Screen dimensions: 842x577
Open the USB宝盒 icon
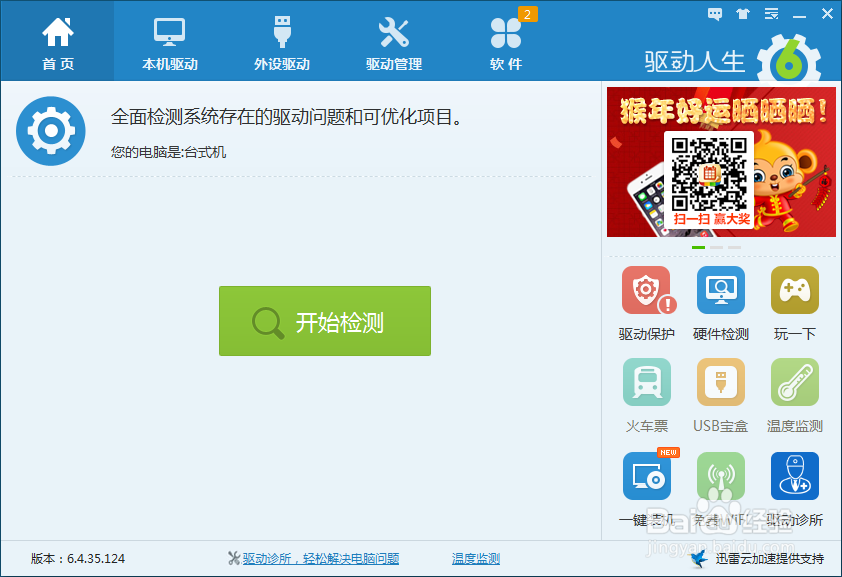click(721, 382)
